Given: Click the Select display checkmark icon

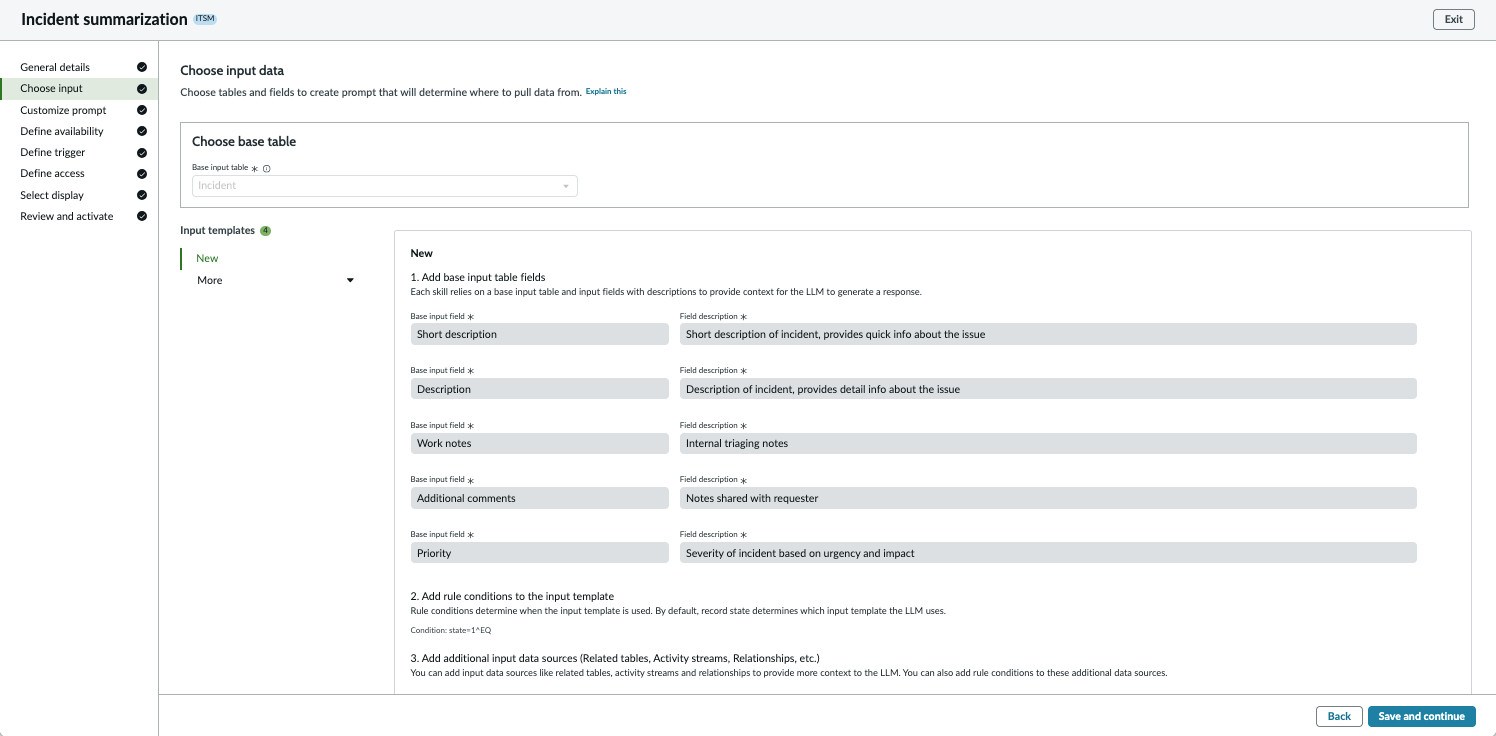Looking at the screenshot, I should coord(142,195).
